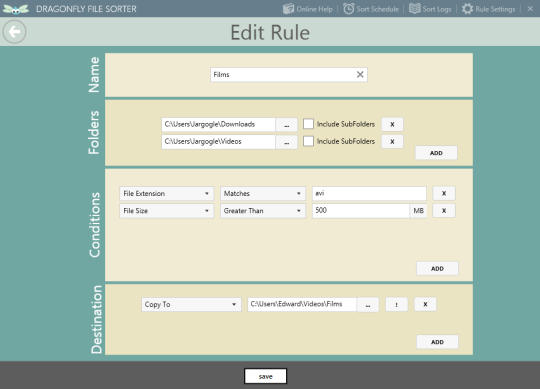Clear the Films name field

click(x=360, y=74)
